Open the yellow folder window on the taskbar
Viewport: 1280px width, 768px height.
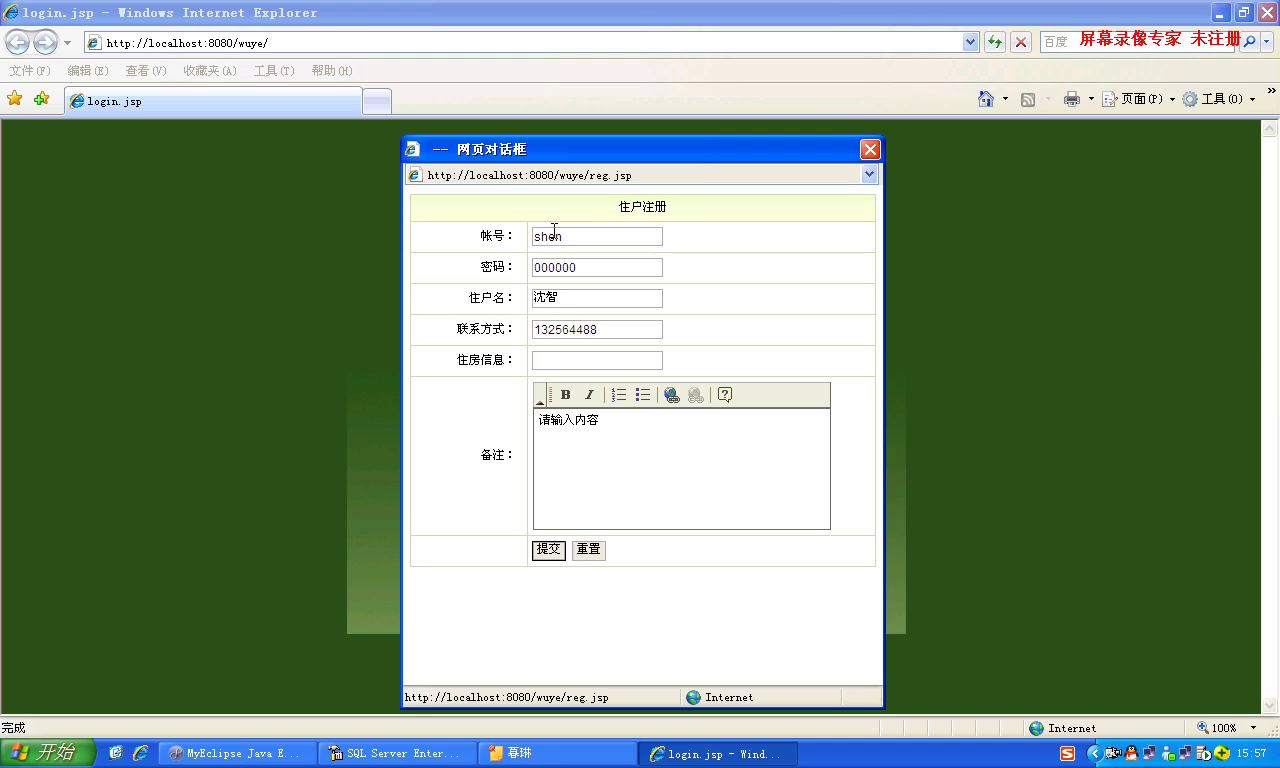[x=558, y=754]
